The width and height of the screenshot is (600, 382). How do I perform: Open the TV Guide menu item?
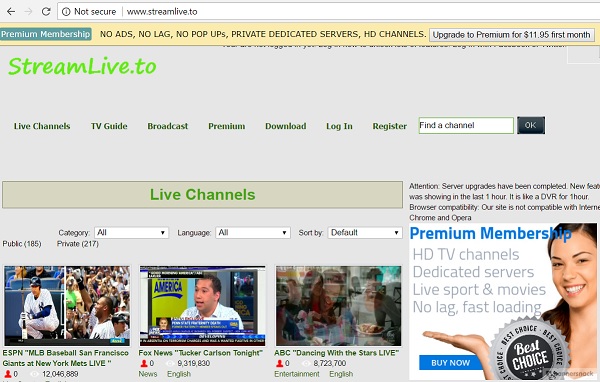tap(109, 126)
